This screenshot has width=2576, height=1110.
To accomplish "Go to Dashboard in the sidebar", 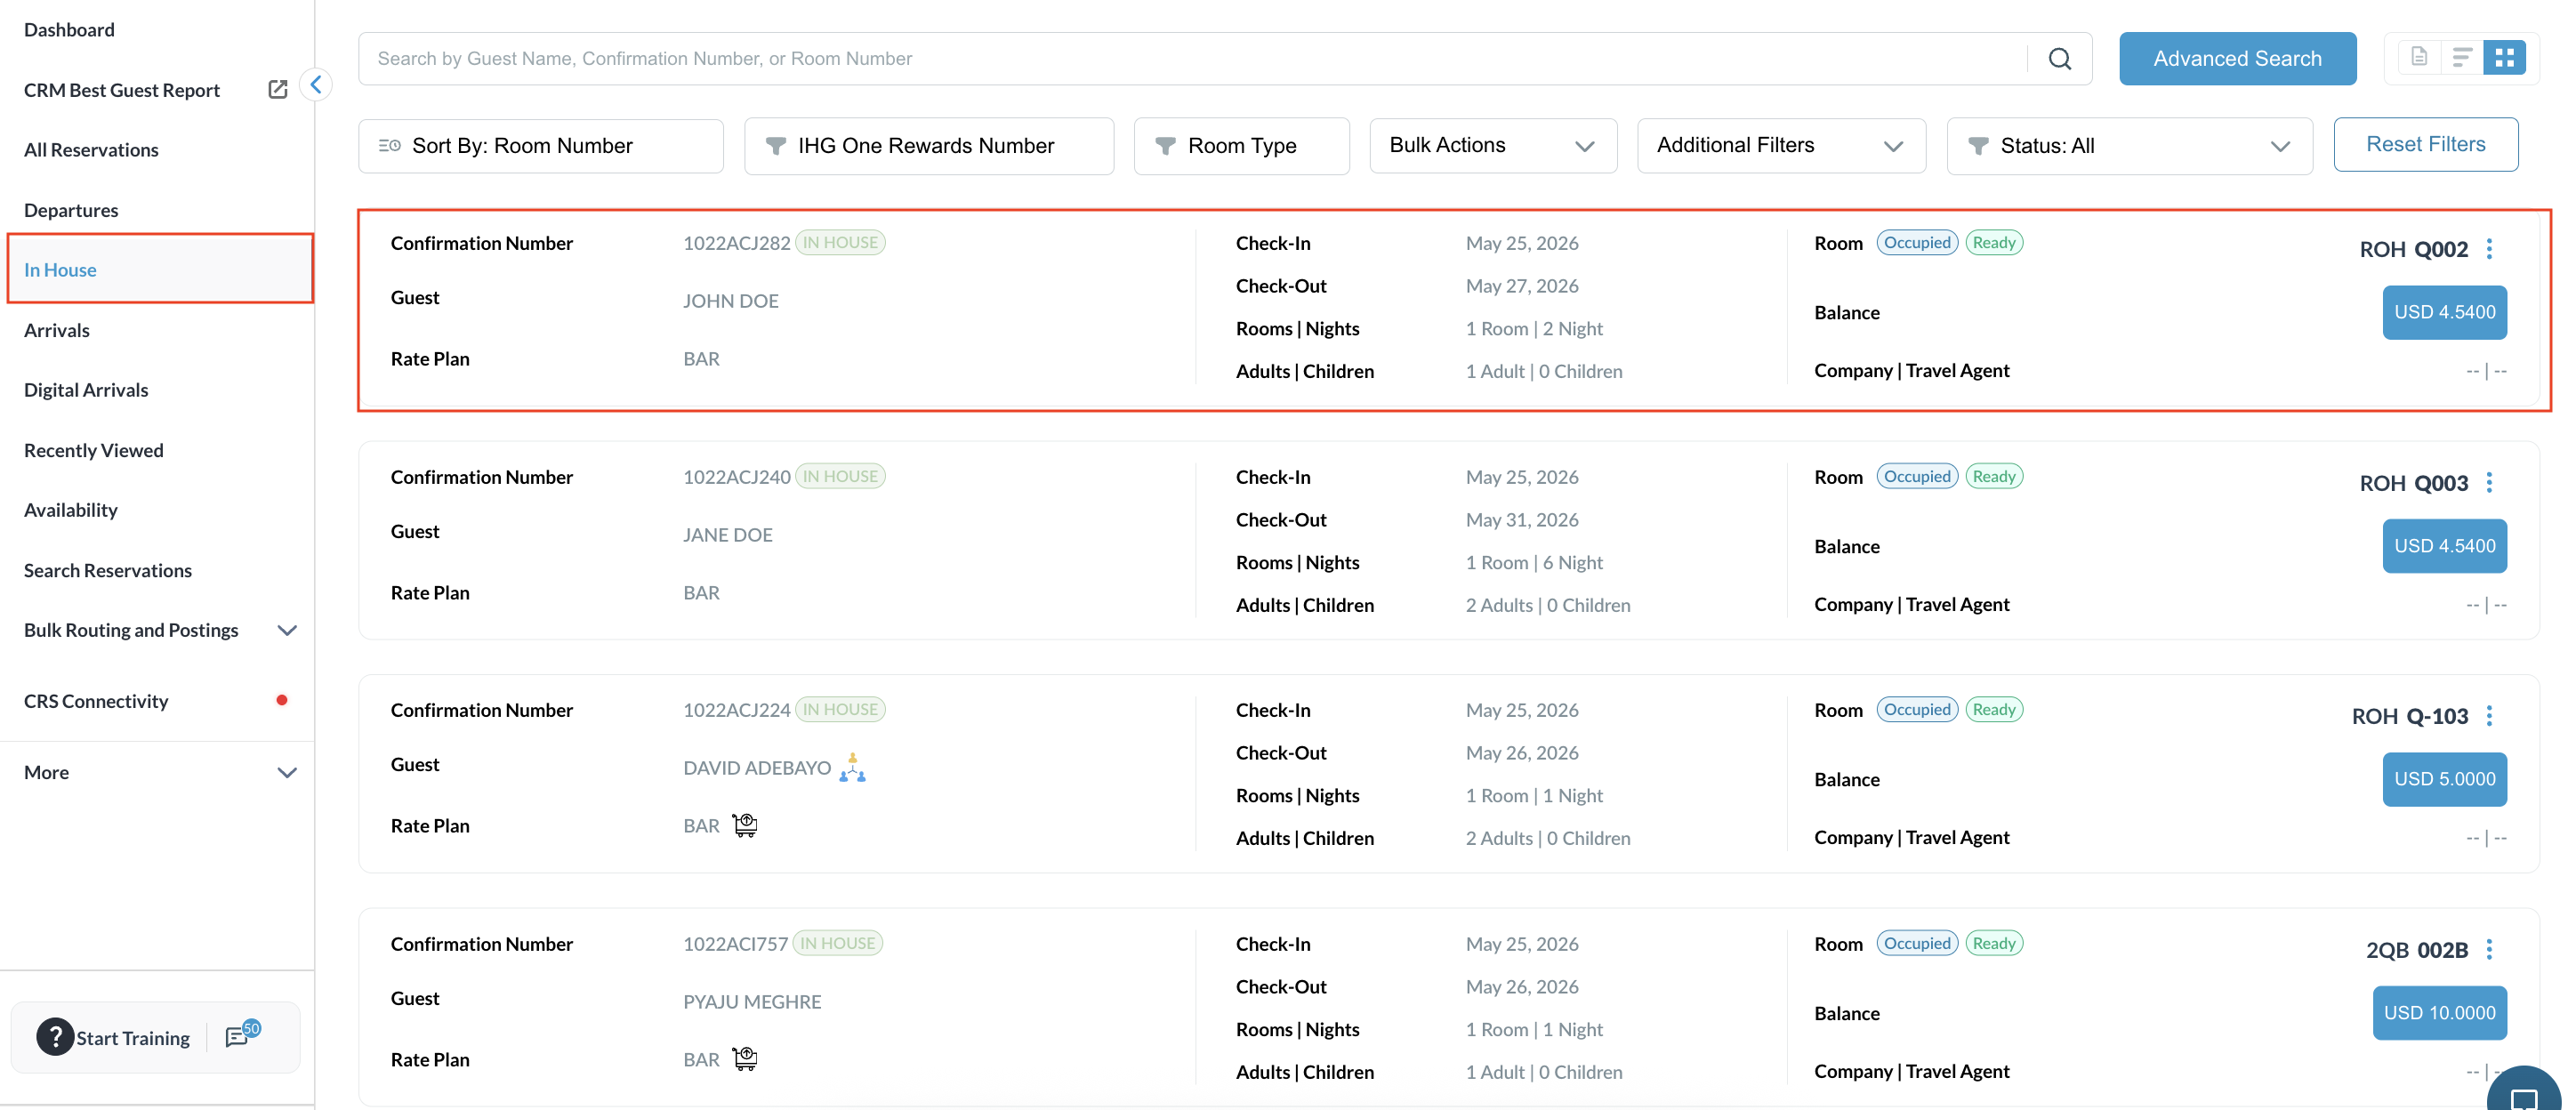I will 69,30.
